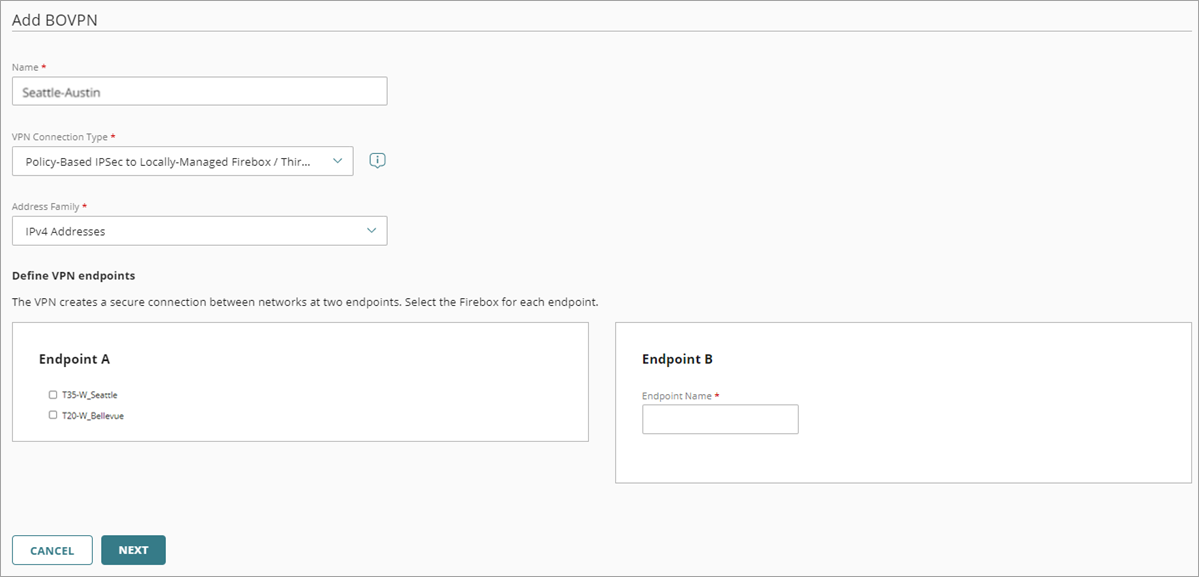Click the NEXT button
The image size is (1199, 577).
[133, 549]
